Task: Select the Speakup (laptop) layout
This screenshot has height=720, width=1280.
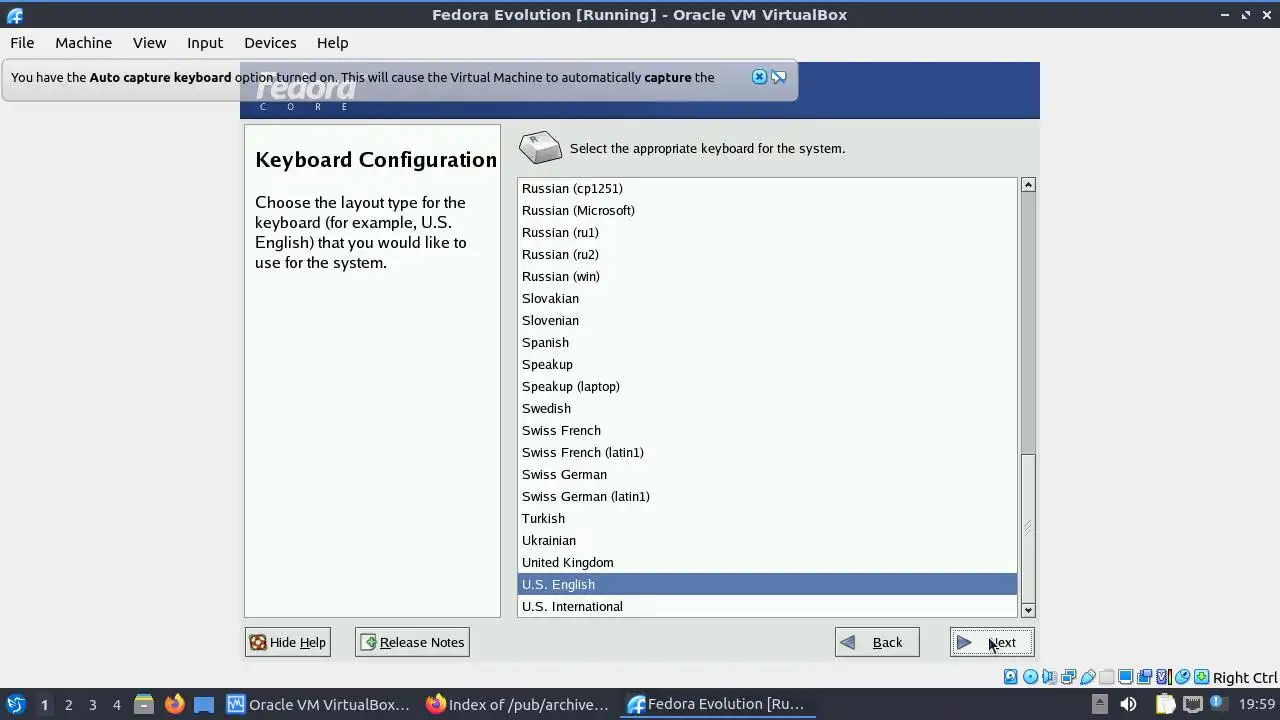Action: coord(767,386)
